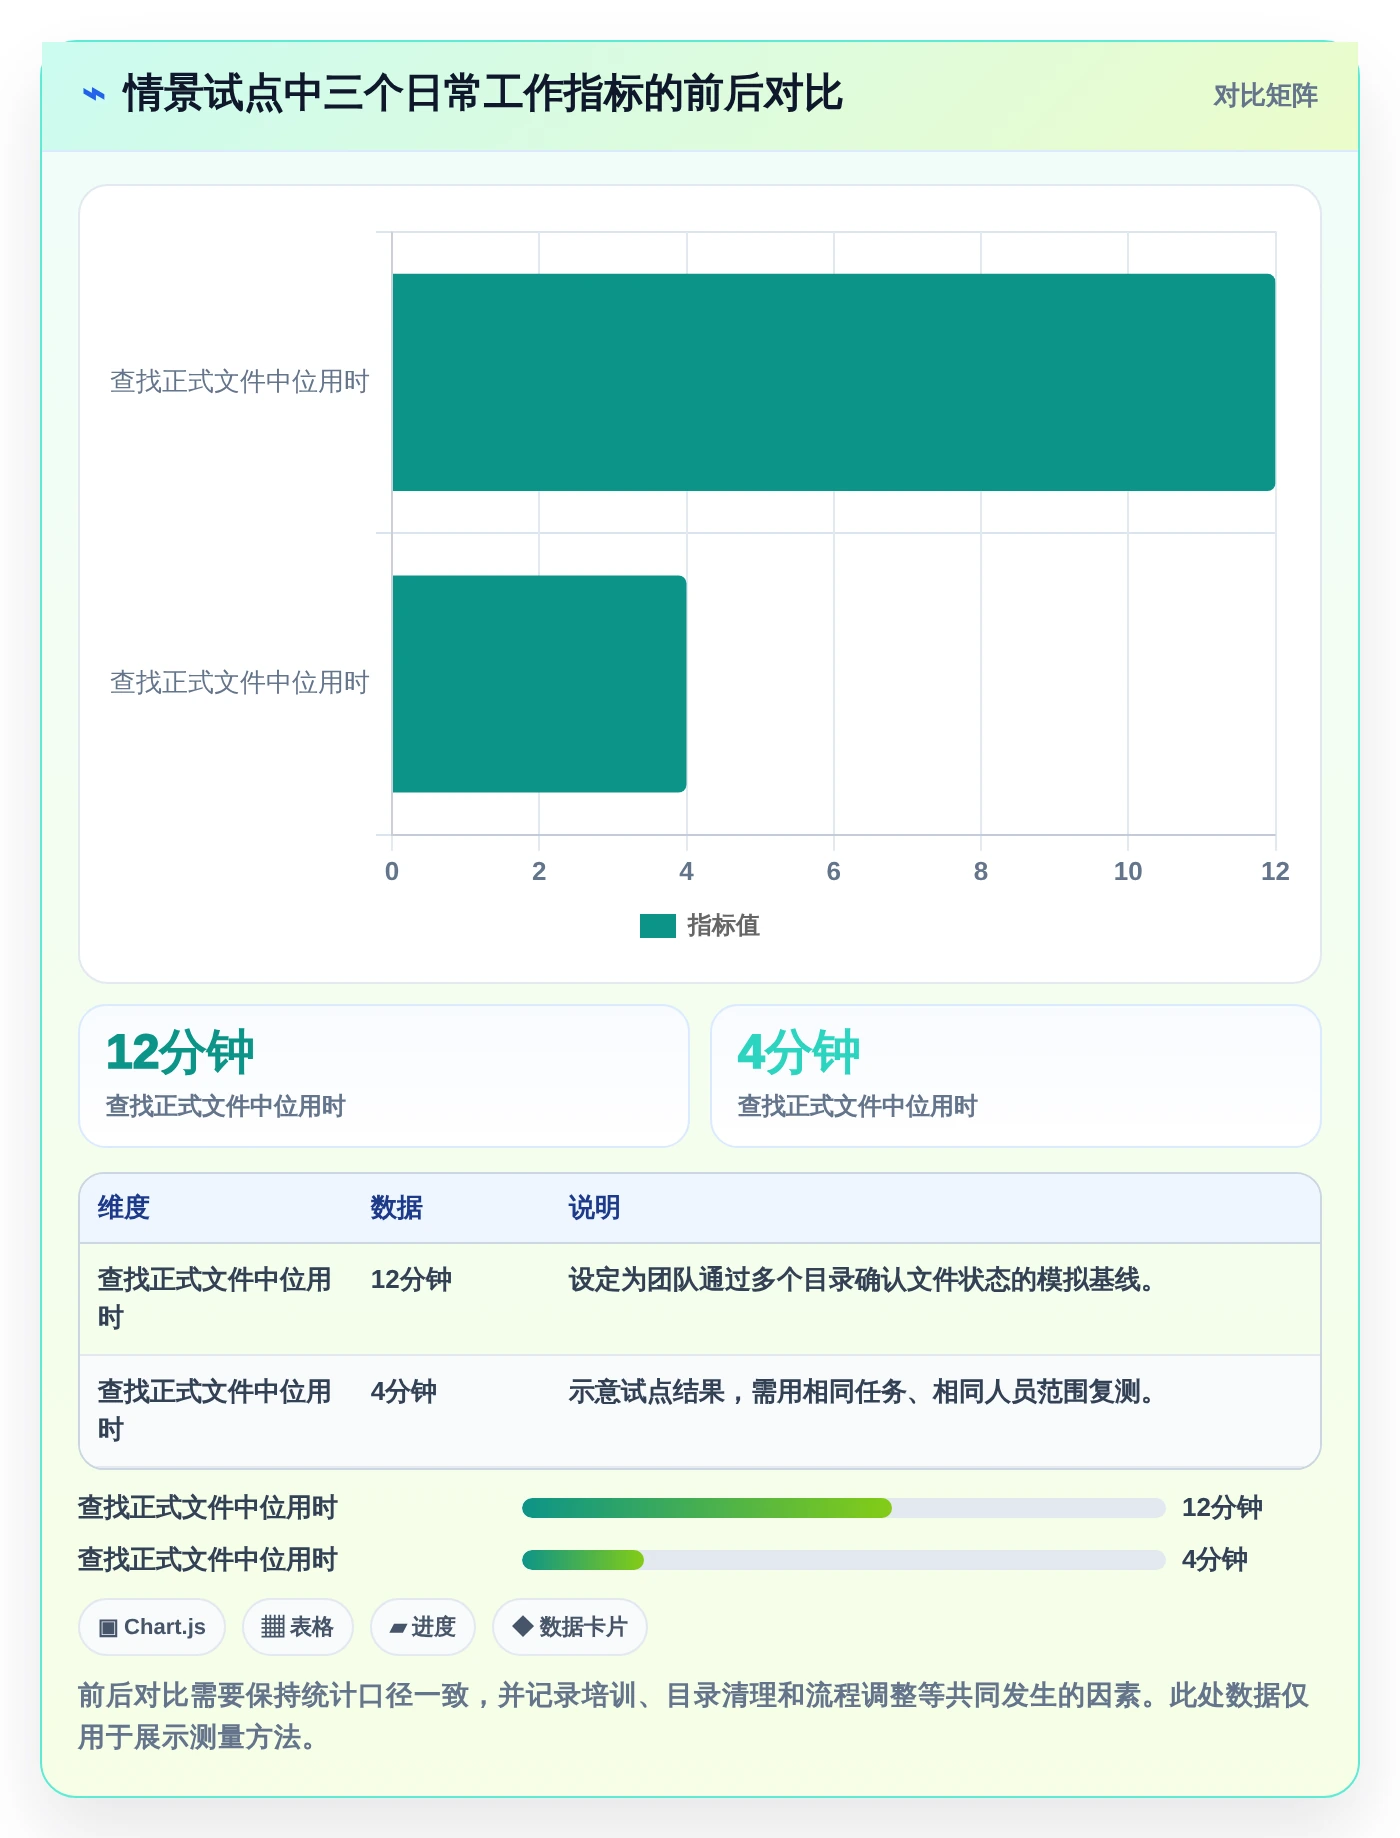Screen dimensions: 1400x1838
Task: Click the 12-value bar in the chart
Action: [x=834, y=382]
